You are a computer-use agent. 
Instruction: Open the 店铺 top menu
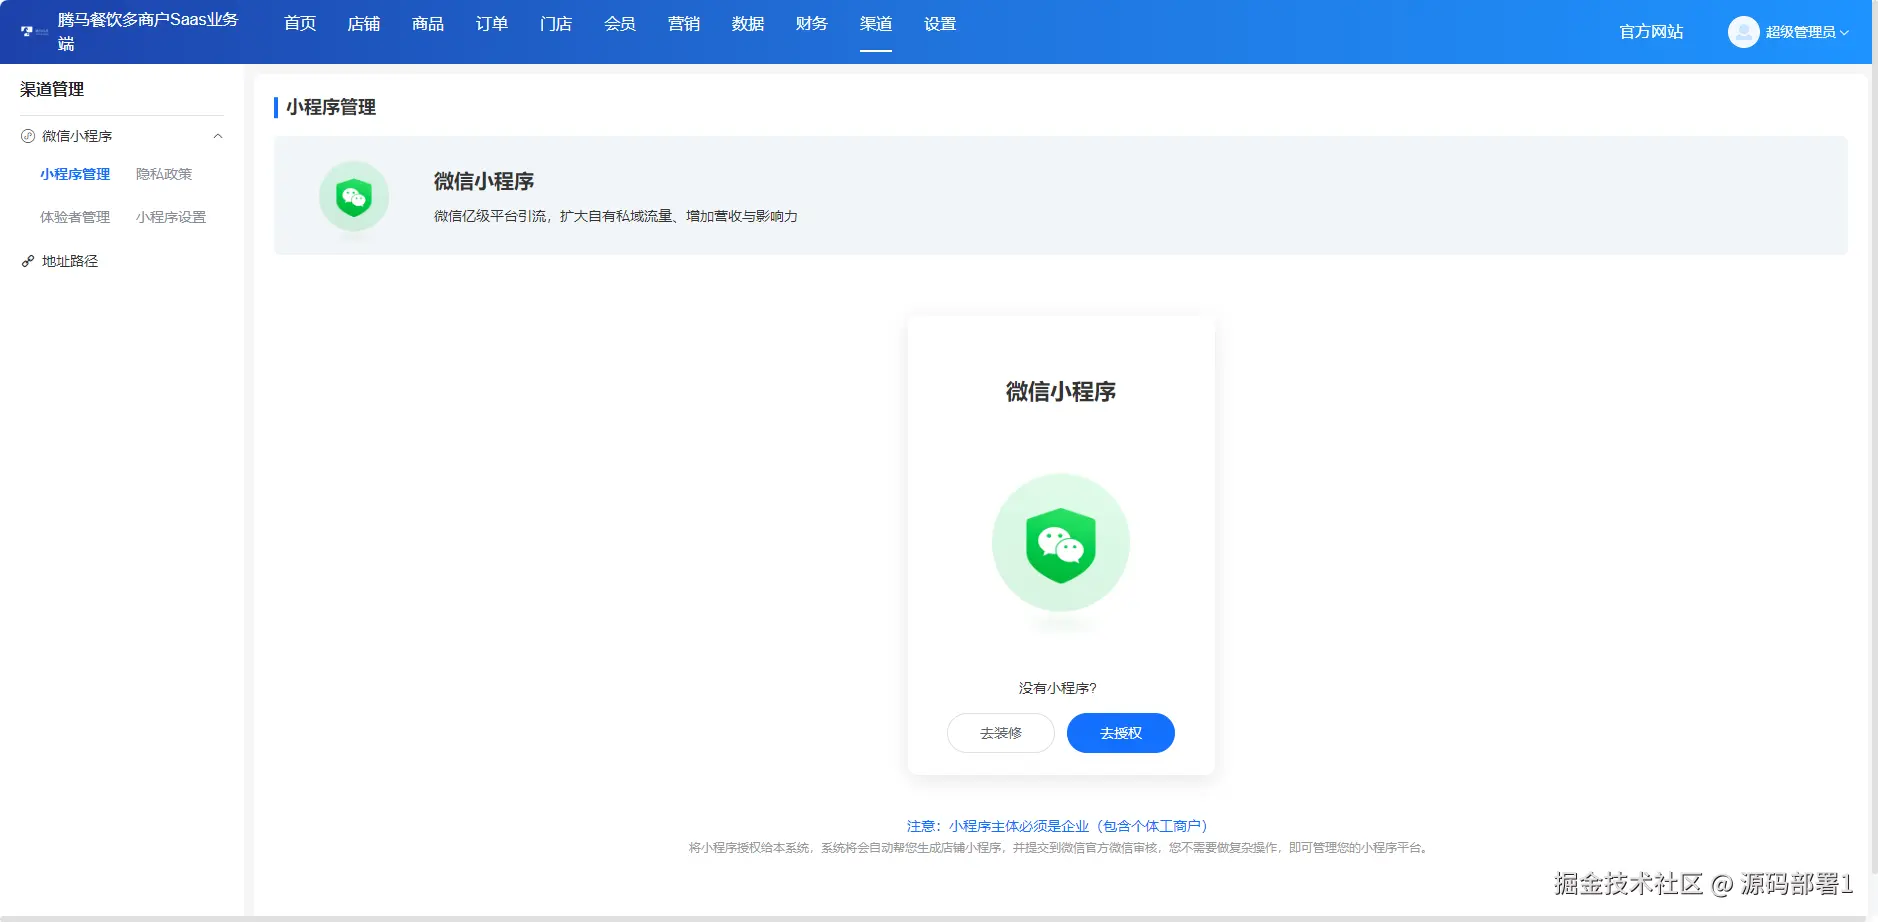(364, 24)
